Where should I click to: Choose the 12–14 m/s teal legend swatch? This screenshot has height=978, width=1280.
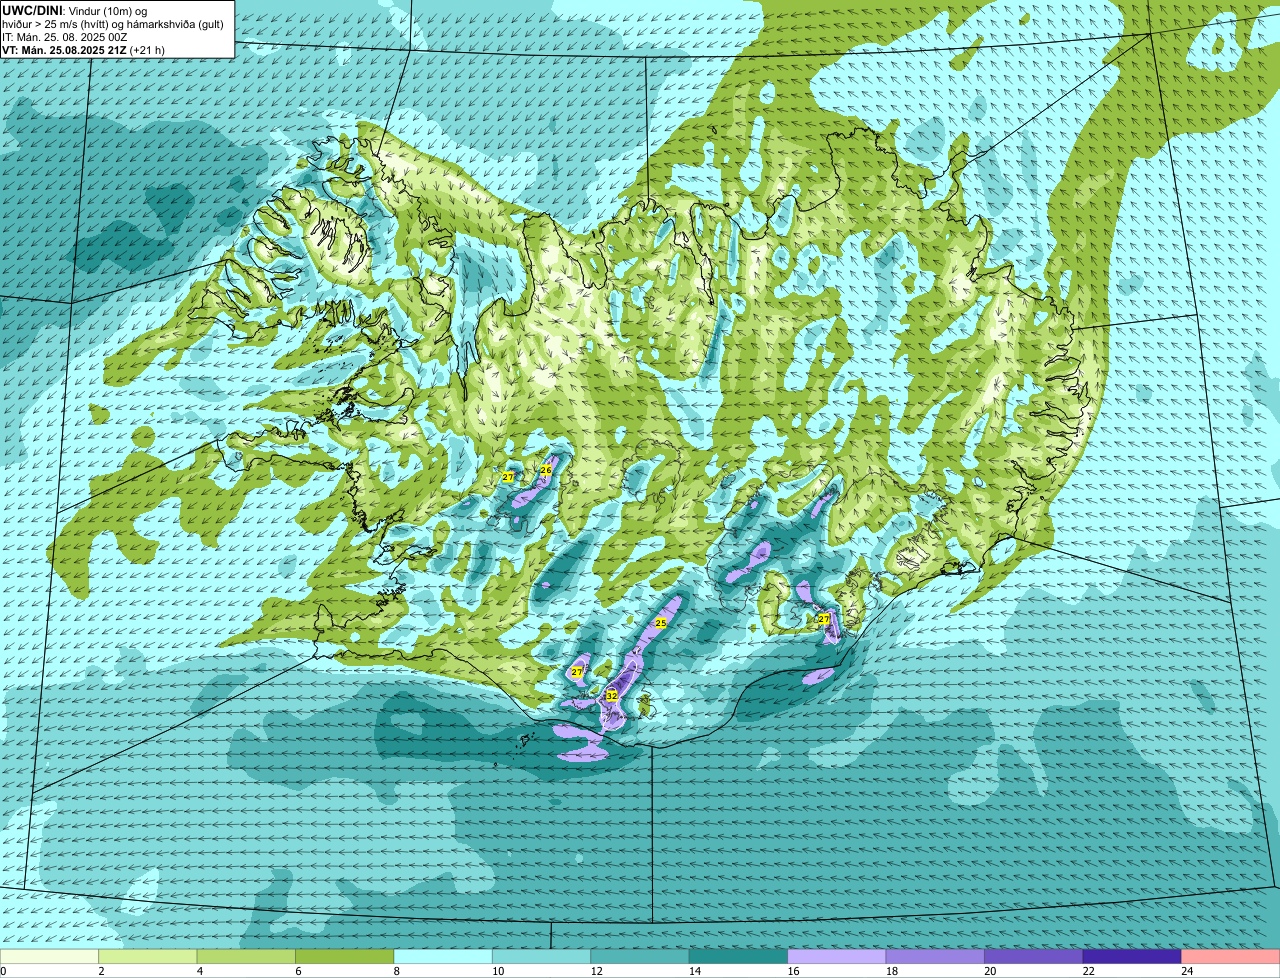click(x=640, y=957)
